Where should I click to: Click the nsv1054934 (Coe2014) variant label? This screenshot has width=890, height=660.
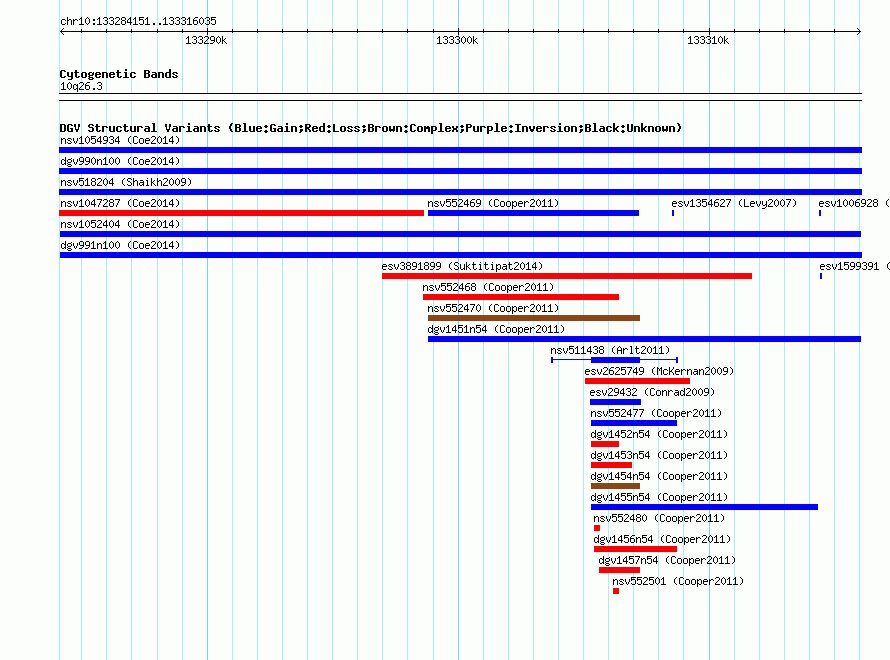point(120,140)
